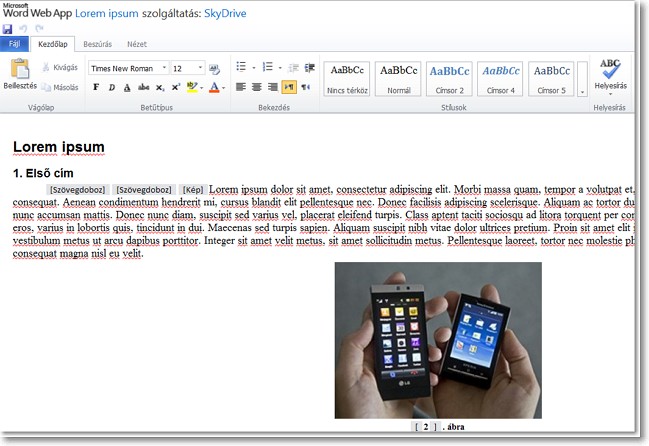Apply the Címsor 2 style
This screenshot has height=446, width=649.
click(x=449, y=79)
